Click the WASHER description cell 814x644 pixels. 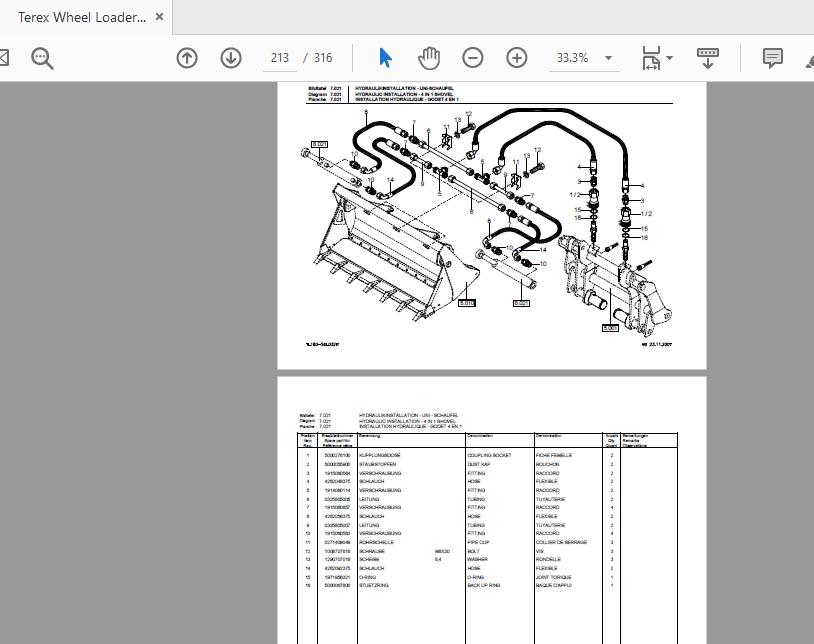click(x=477, y=559)
